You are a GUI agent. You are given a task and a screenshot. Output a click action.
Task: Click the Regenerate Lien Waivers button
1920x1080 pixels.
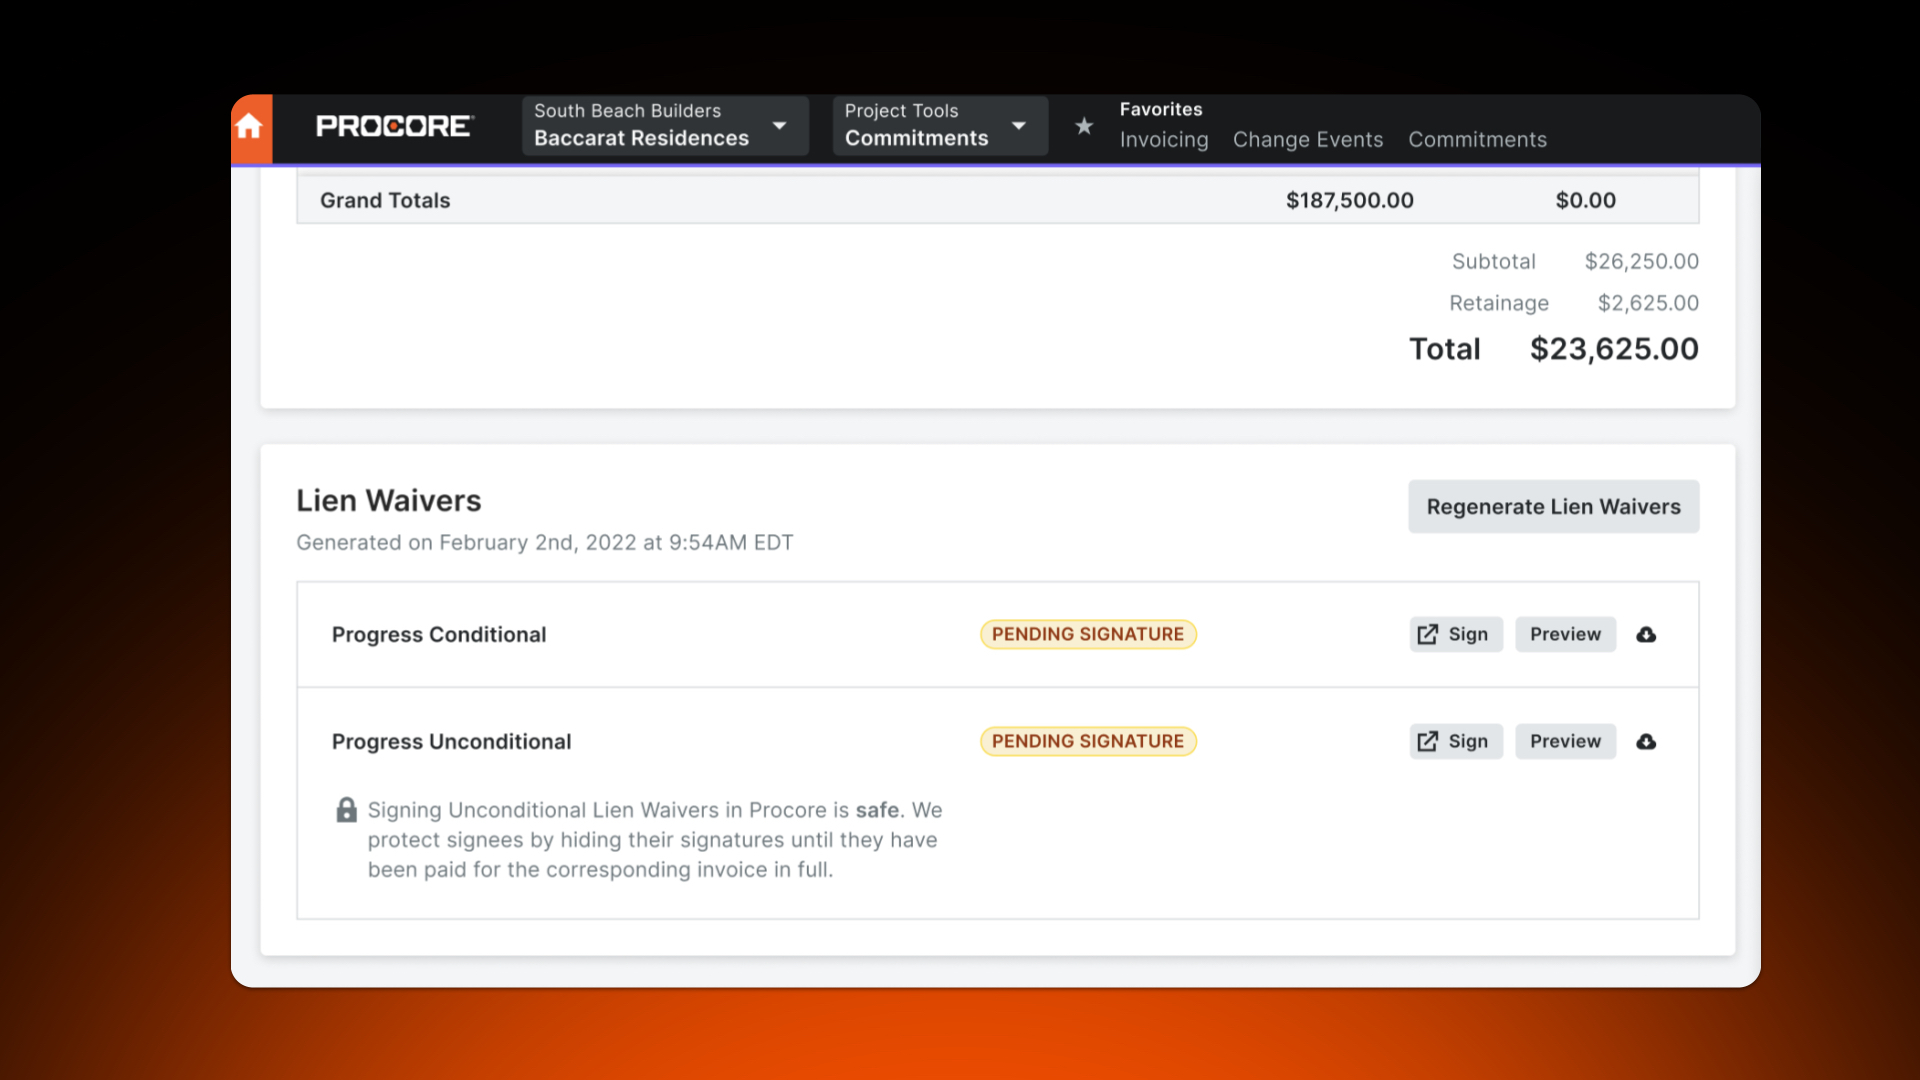[1553, 506]
